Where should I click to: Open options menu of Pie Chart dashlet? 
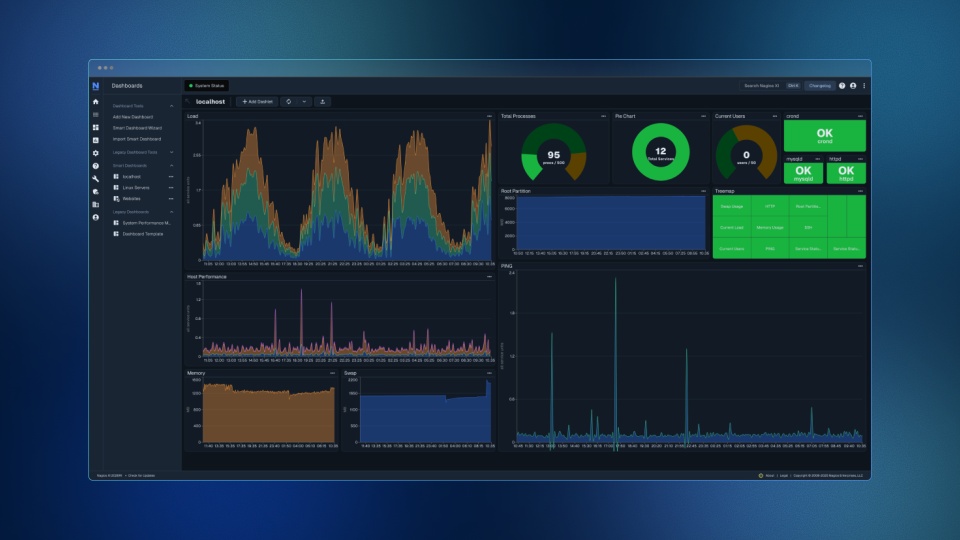tap(703, 116)
